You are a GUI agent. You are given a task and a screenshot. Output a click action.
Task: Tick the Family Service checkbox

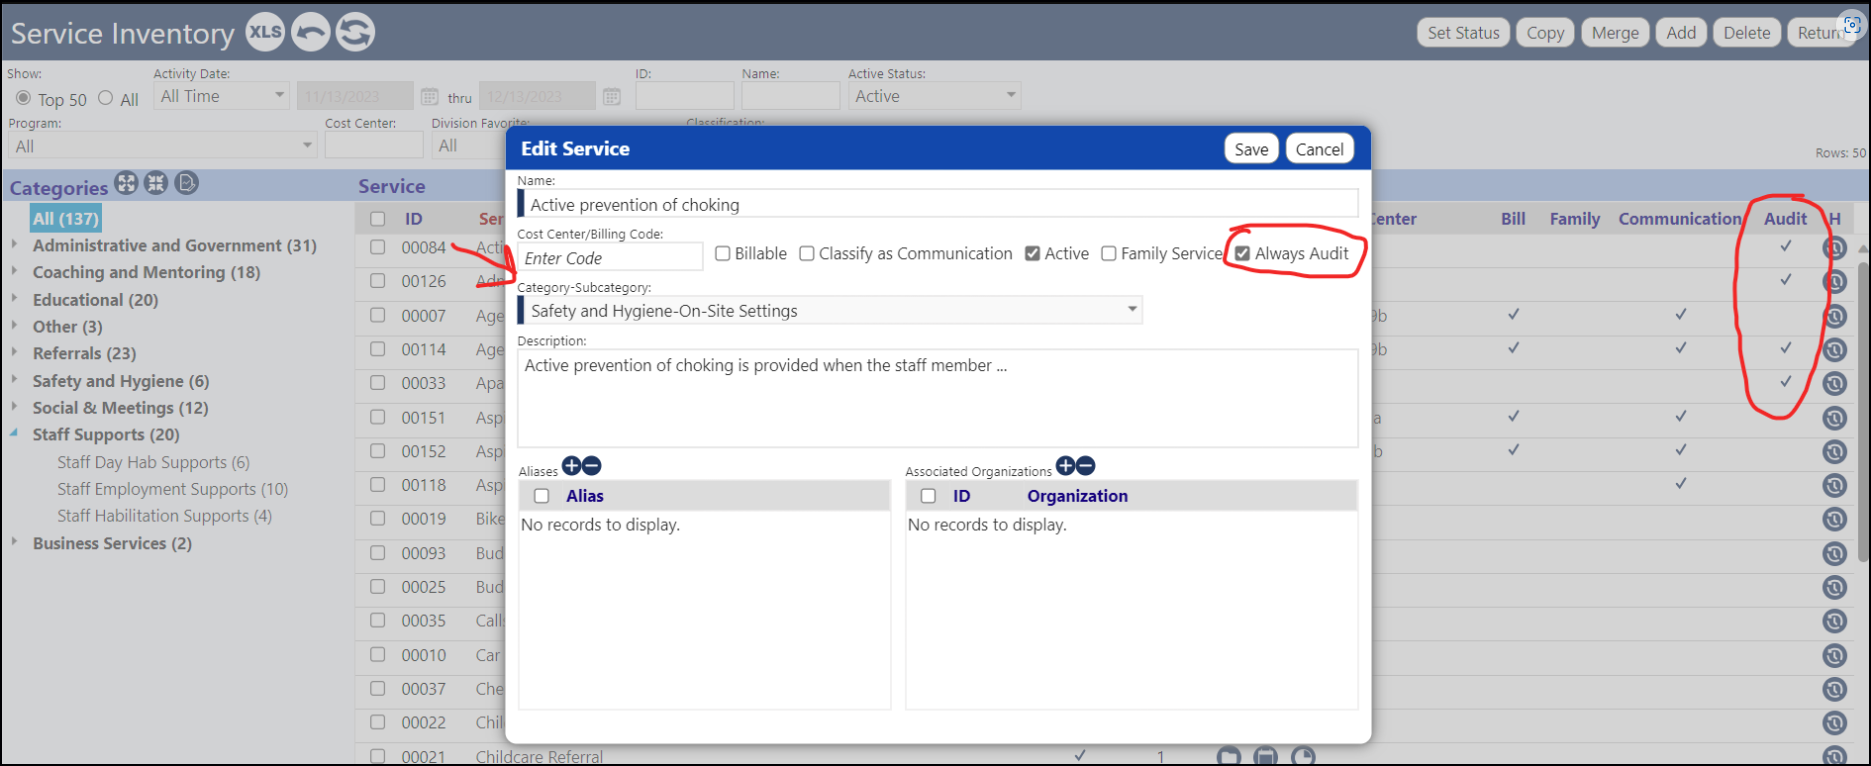click(x=1109, y=254)
